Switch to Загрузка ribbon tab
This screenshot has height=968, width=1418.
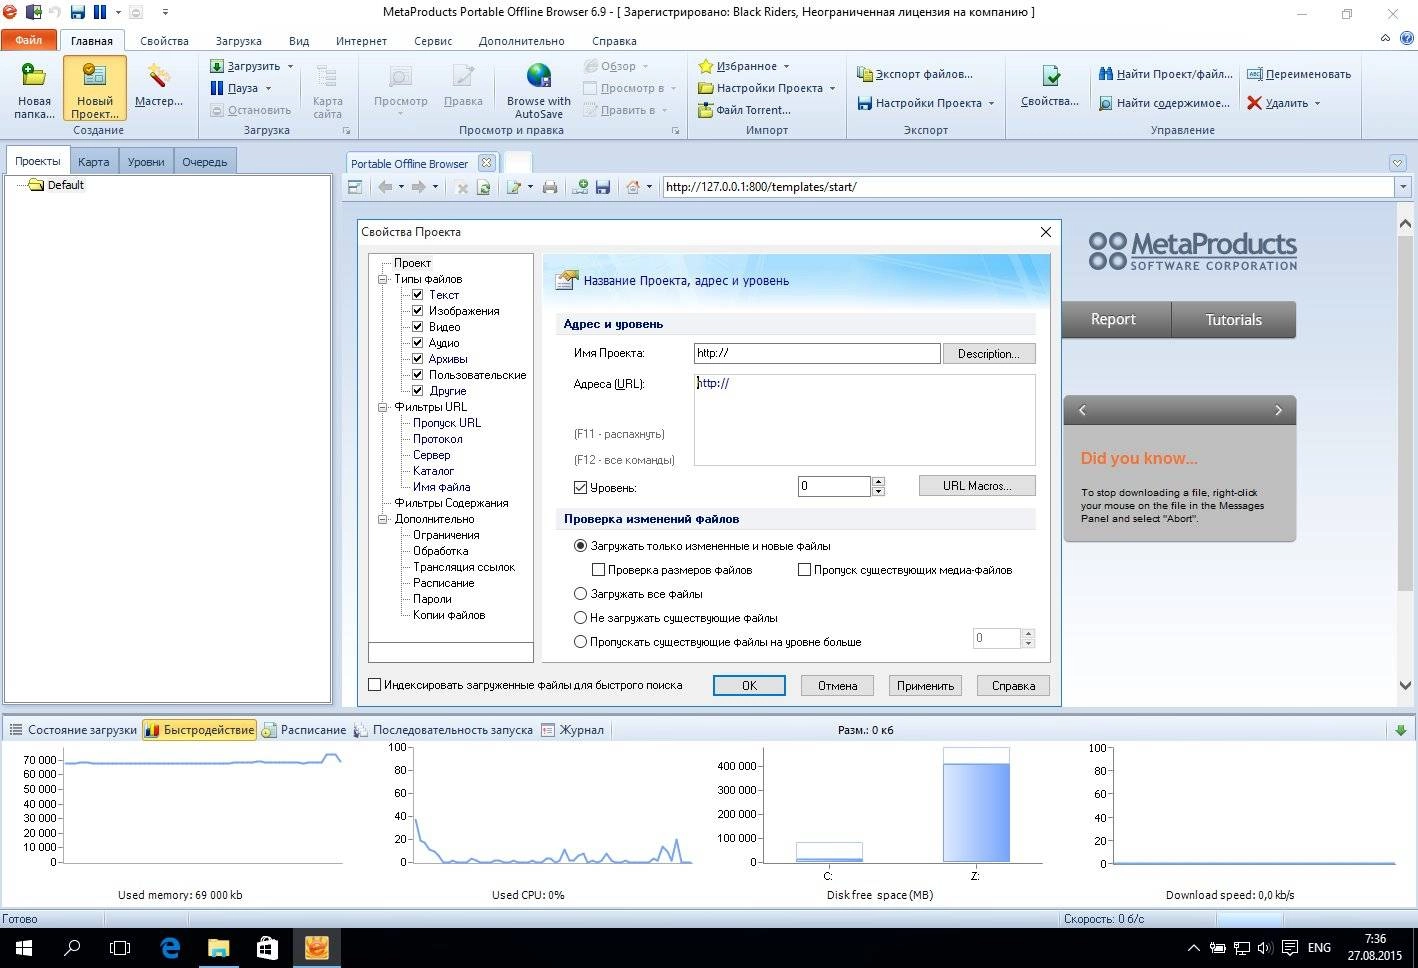click(x=238, y=41)
